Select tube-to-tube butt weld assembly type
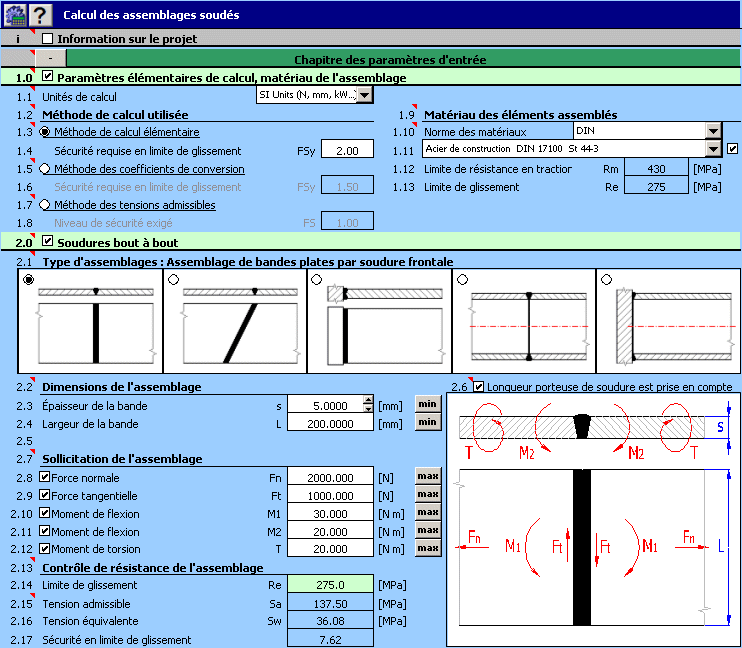The image size is (742, 648). coord(462,280)
